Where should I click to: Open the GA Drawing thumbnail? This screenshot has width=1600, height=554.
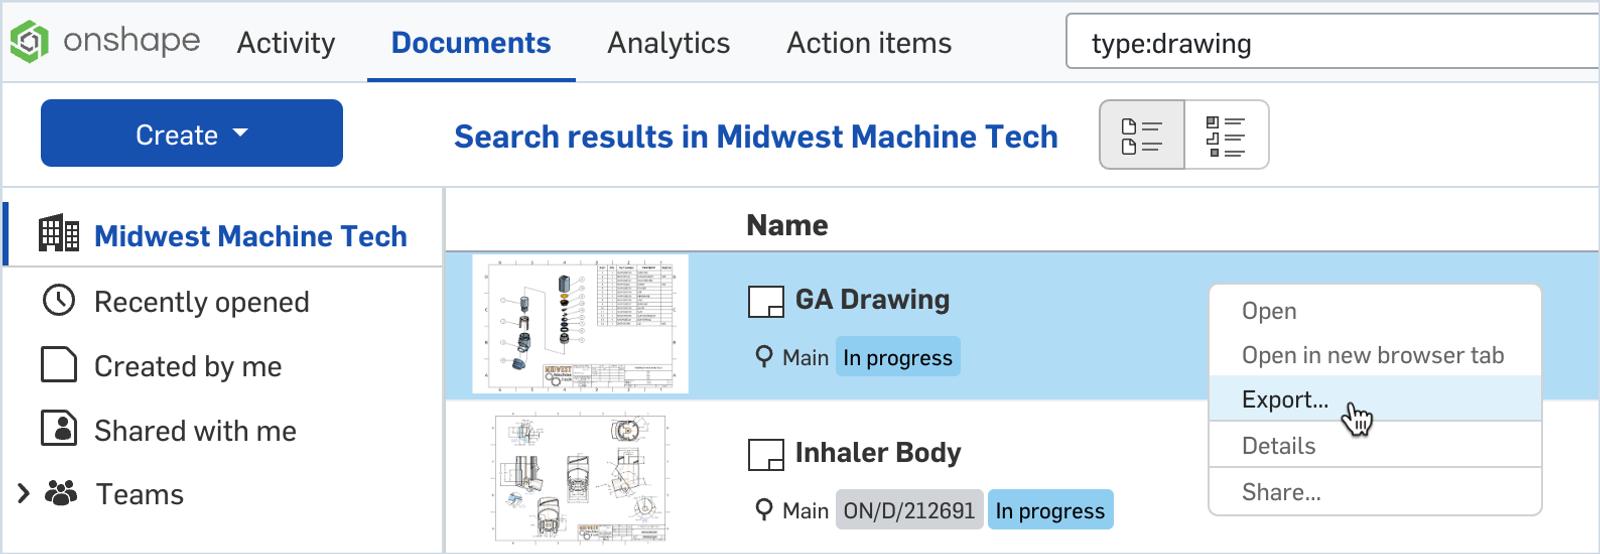click(580, 324)
